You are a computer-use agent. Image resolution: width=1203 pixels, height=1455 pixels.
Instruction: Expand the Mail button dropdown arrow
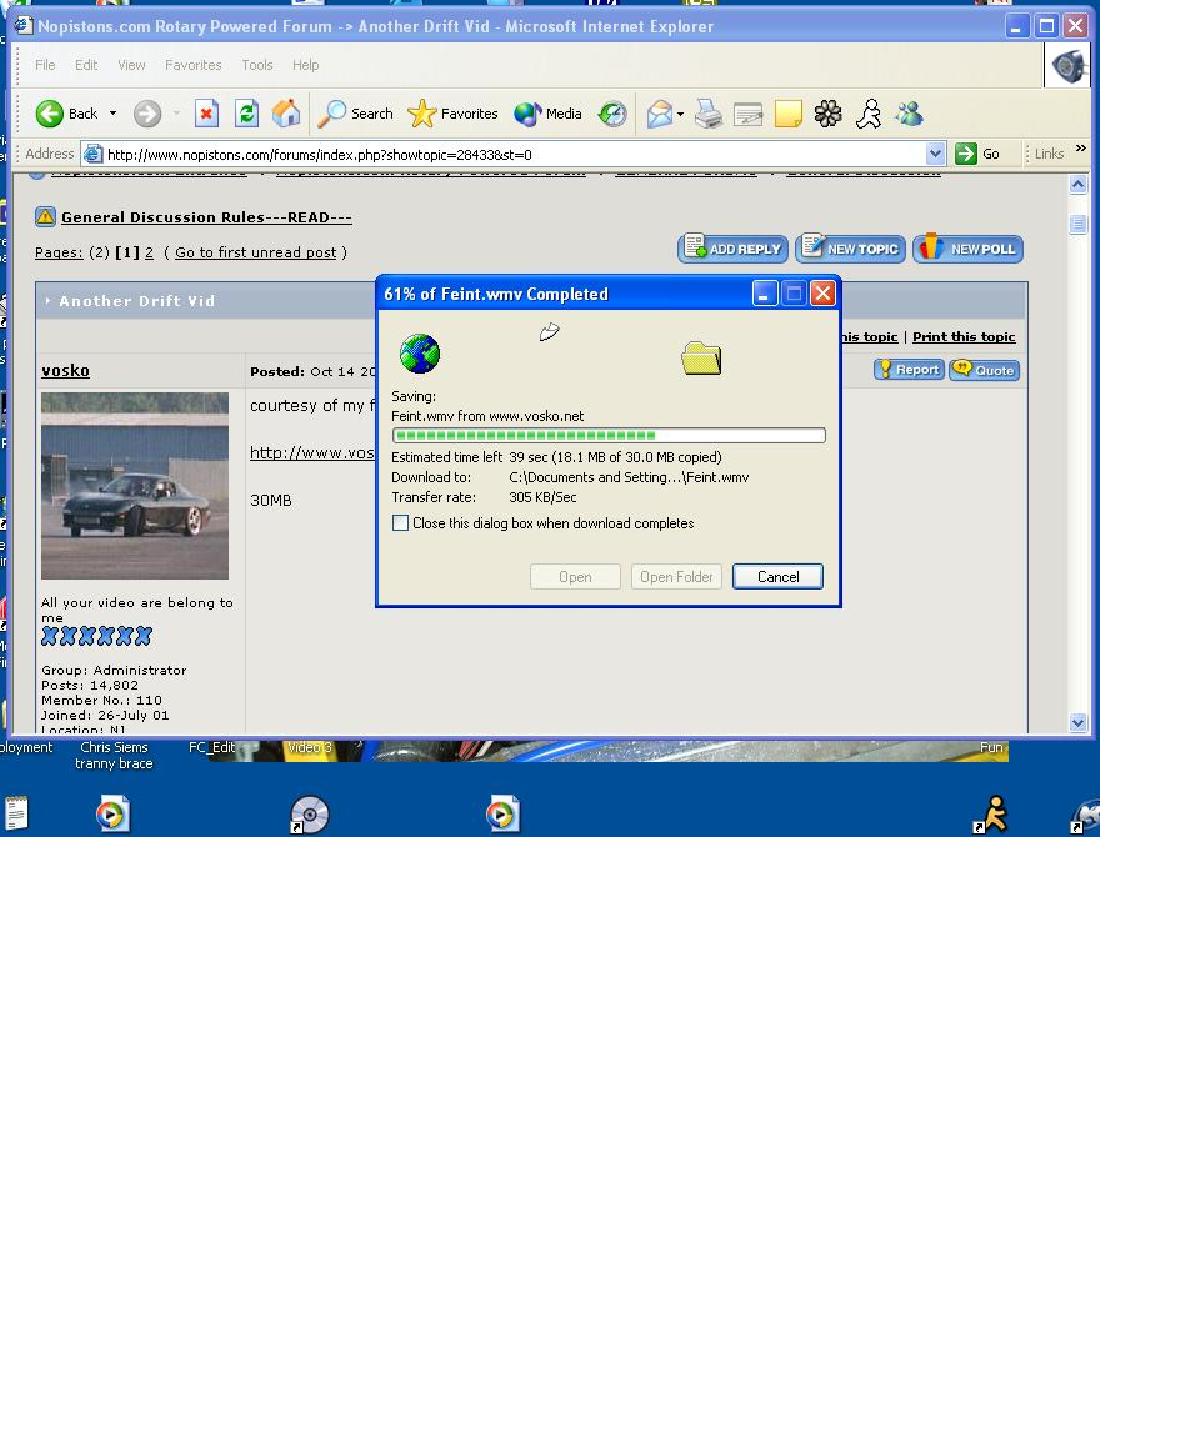tap(680, 114)
